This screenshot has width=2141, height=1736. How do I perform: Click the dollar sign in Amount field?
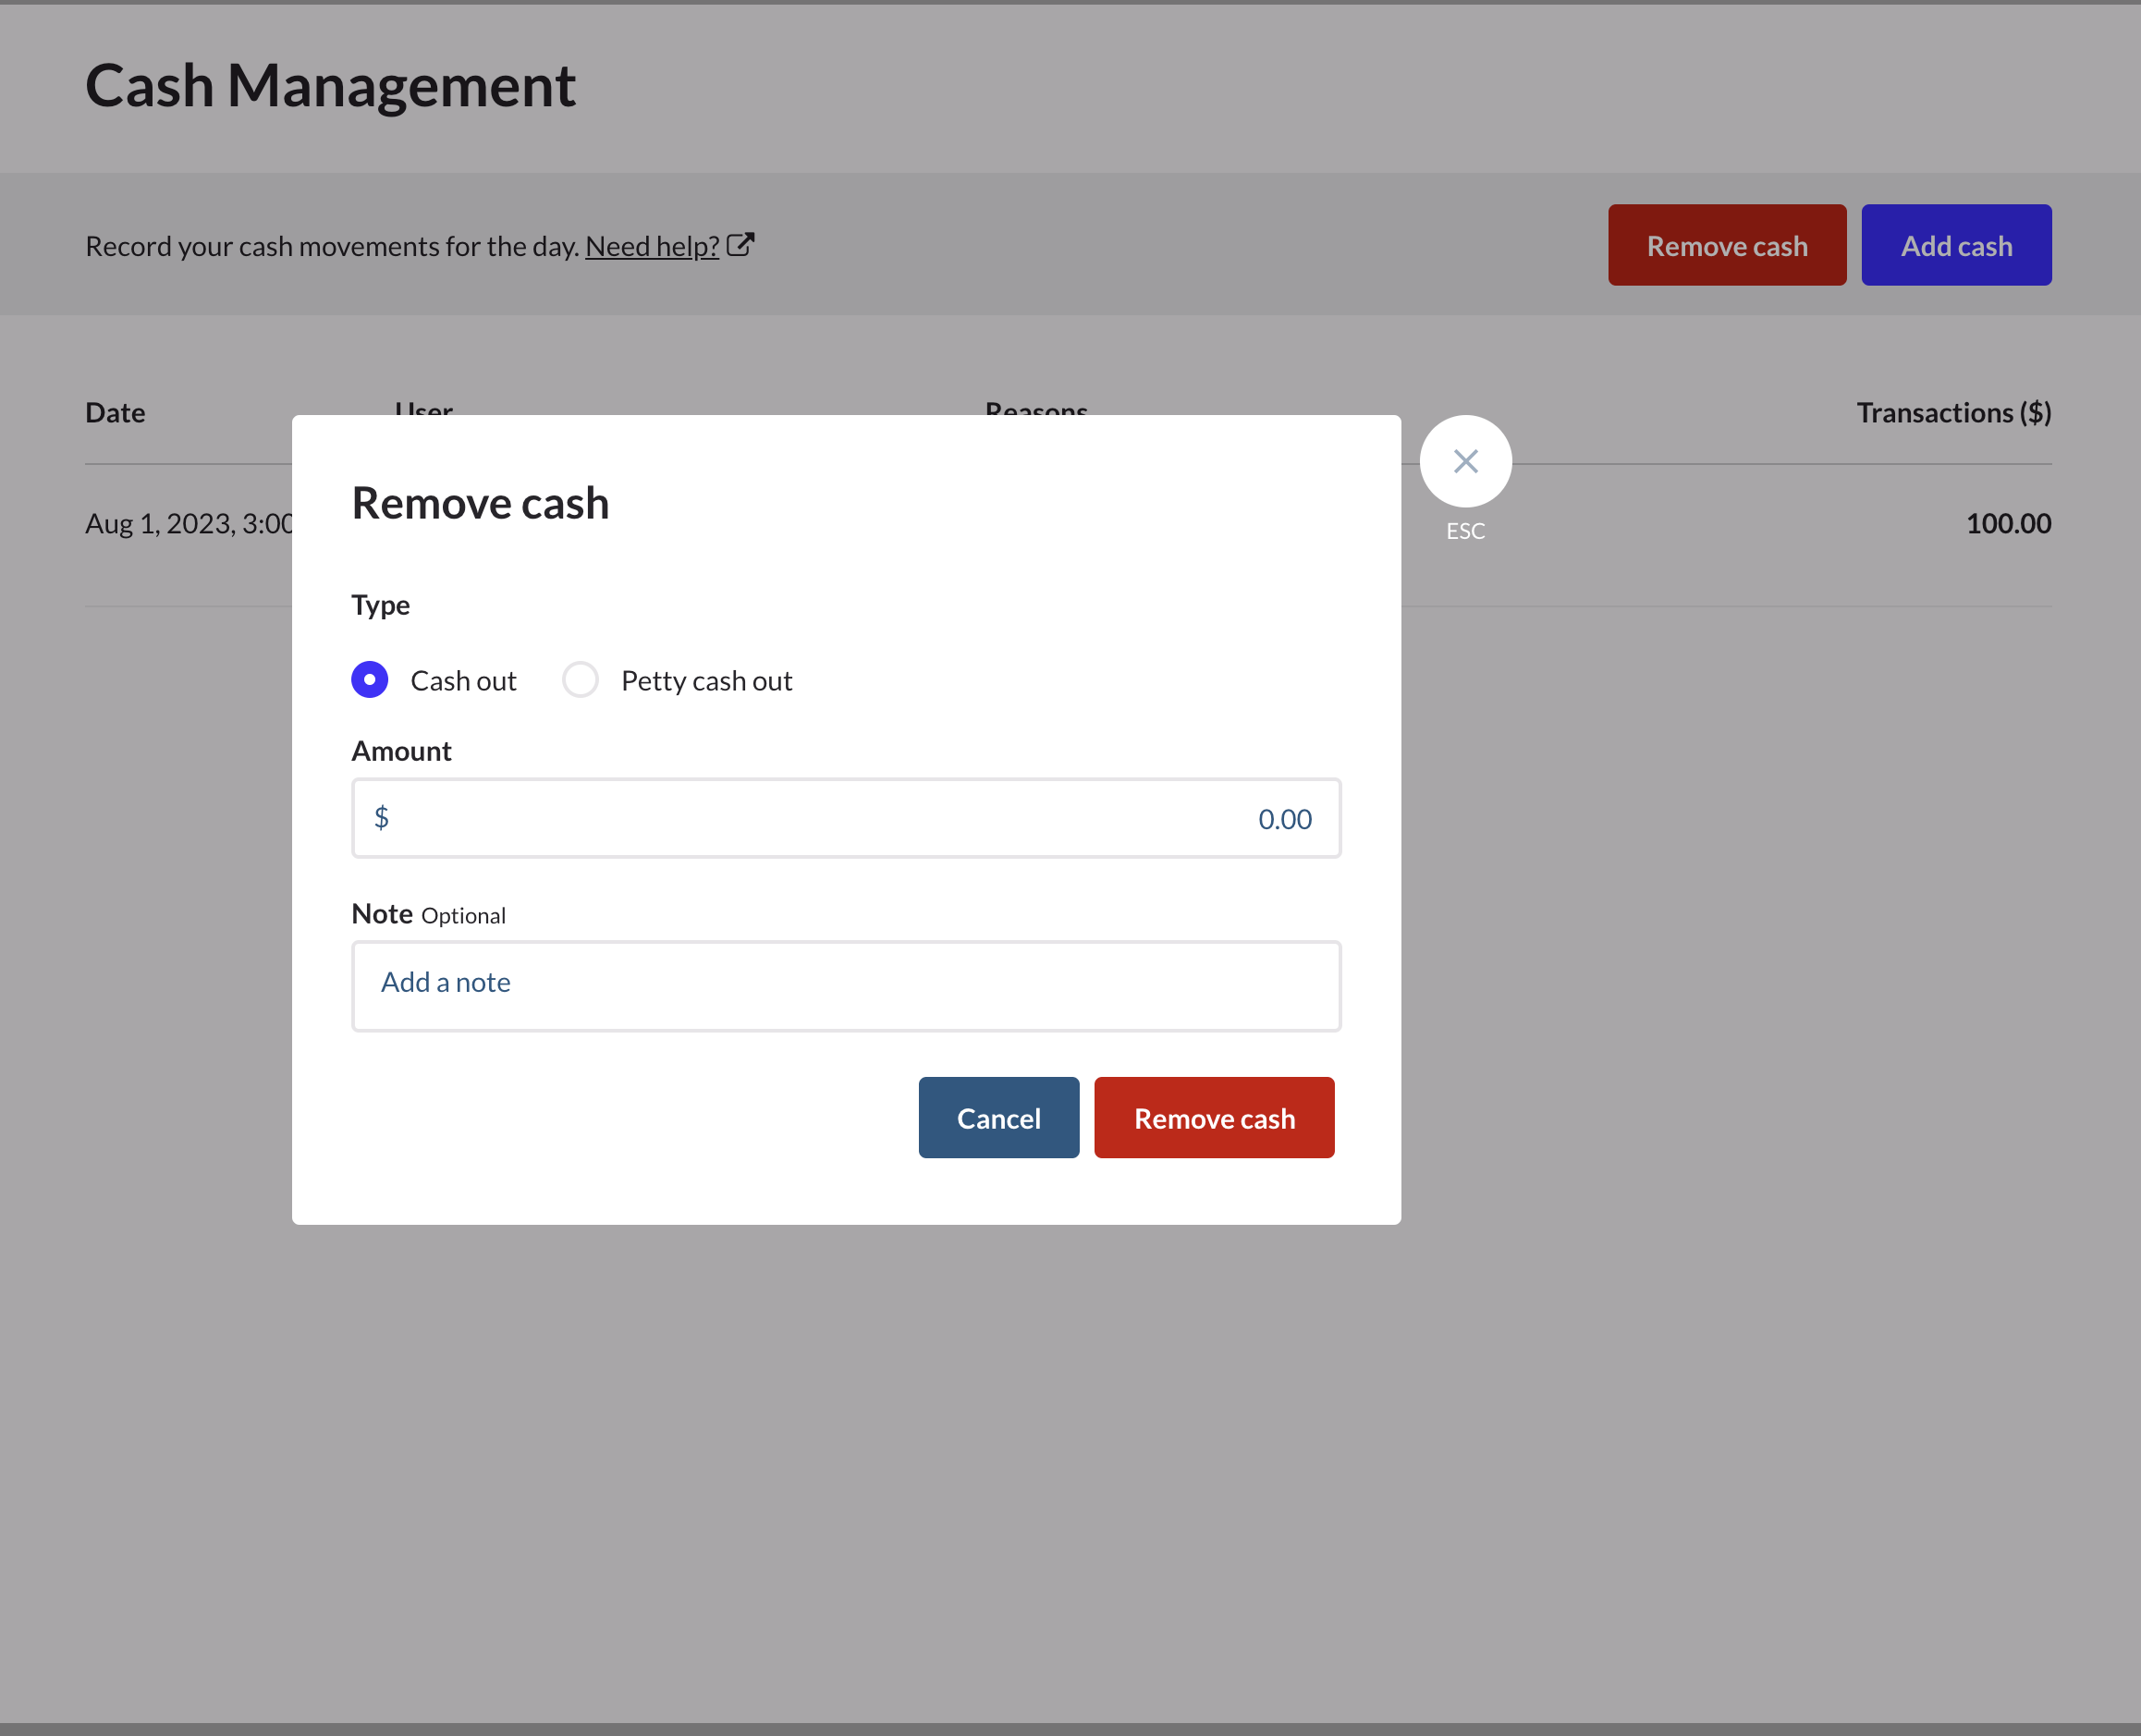(x=381, y=818)
